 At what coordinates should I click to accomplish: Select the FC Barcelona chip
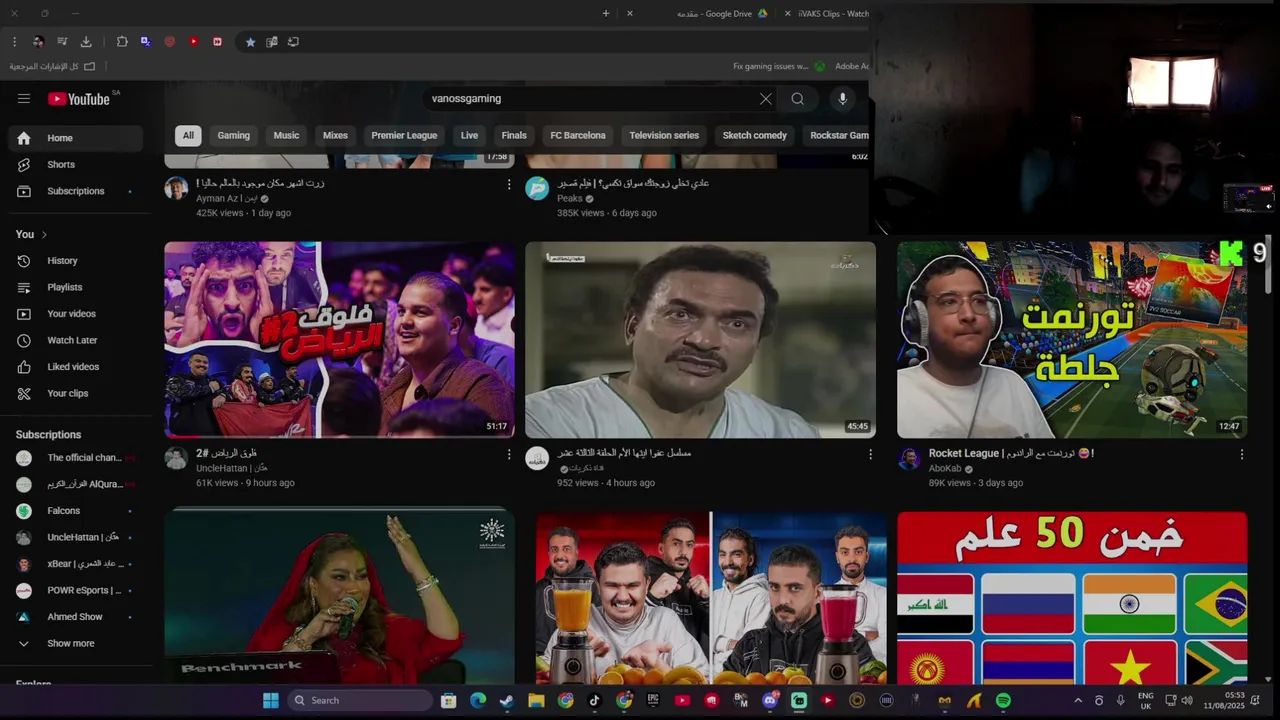tap(578, 135)
